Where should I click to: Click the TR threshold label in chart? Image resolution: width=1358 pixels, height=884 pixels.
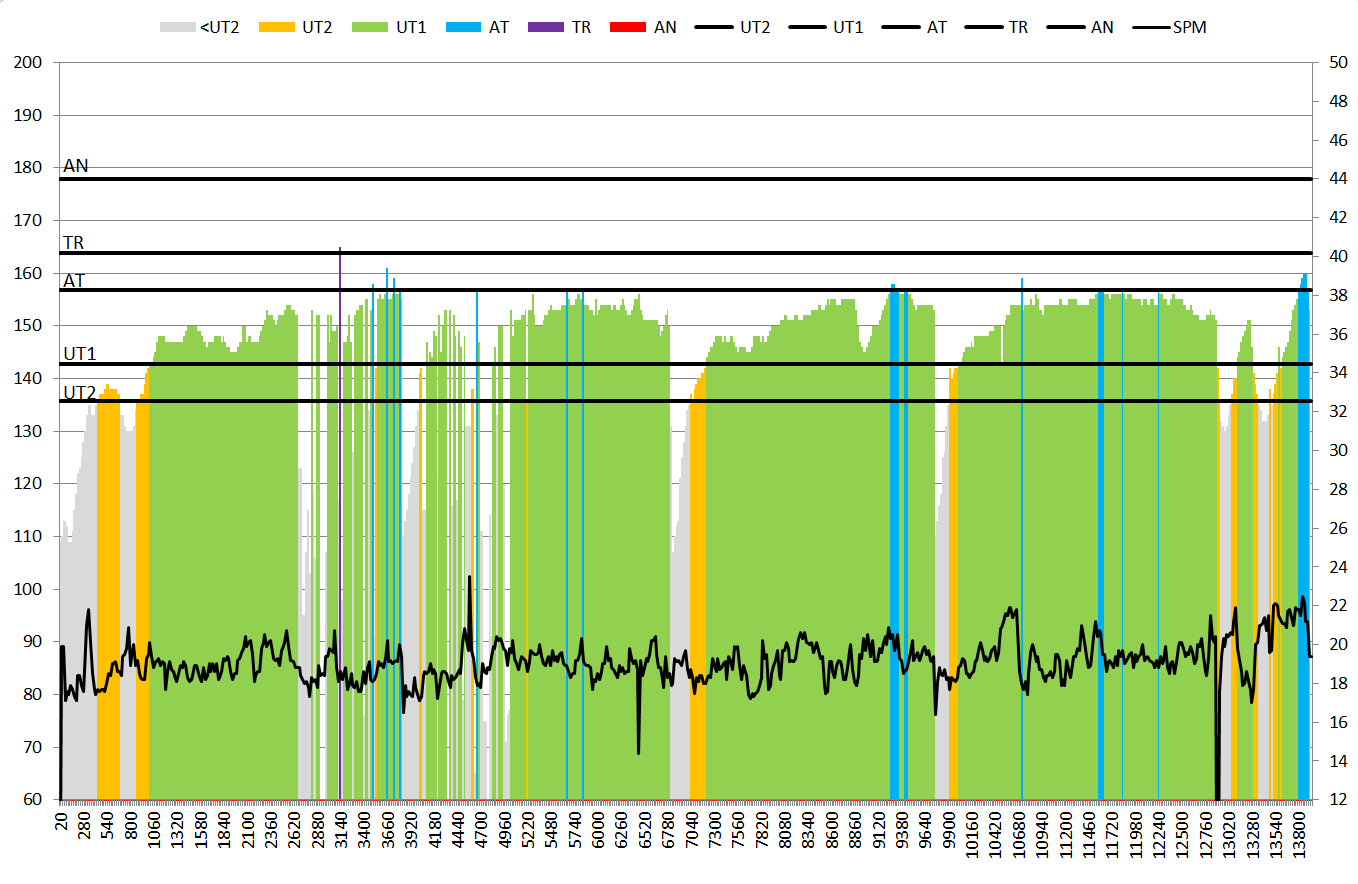(74, 243)
